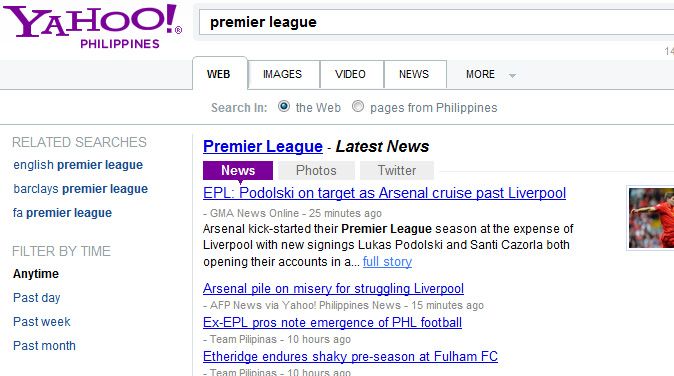Click the Yahoo! Philippines logo
Viewport: 674px width, 376px height.
tap(93, 26)
